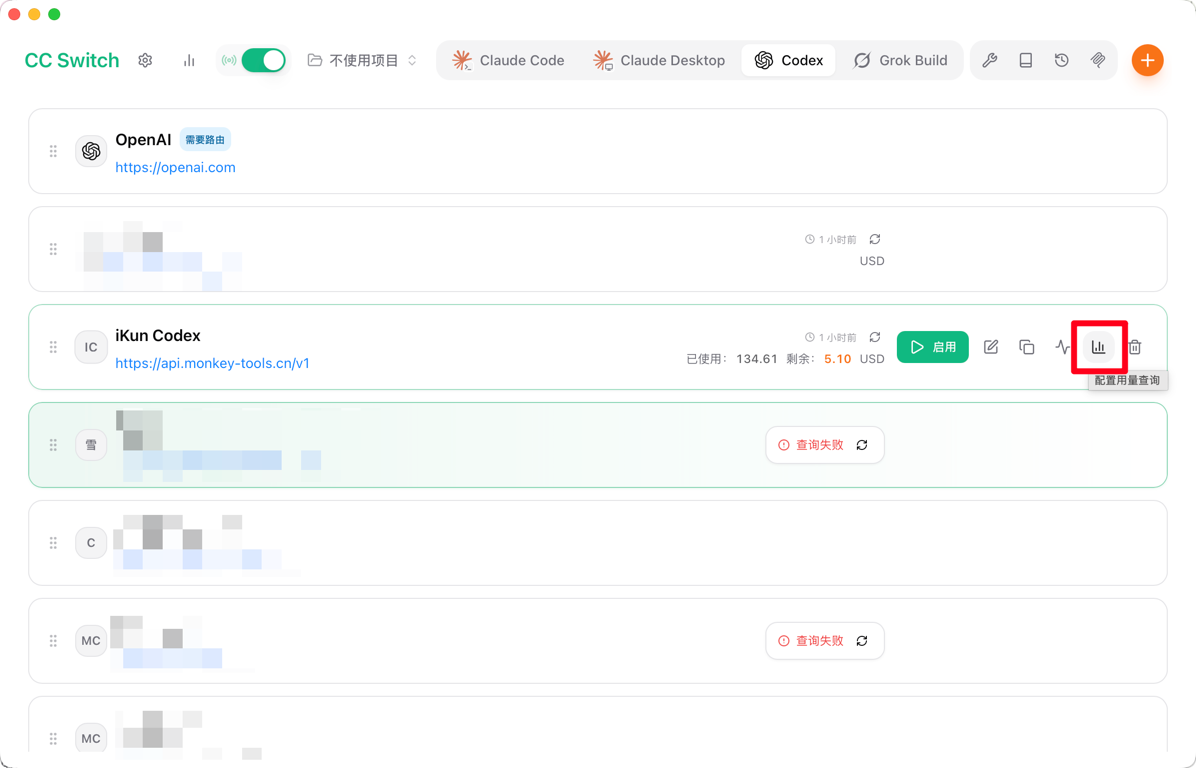Click the iKun Codex provider name

[158, 336]
